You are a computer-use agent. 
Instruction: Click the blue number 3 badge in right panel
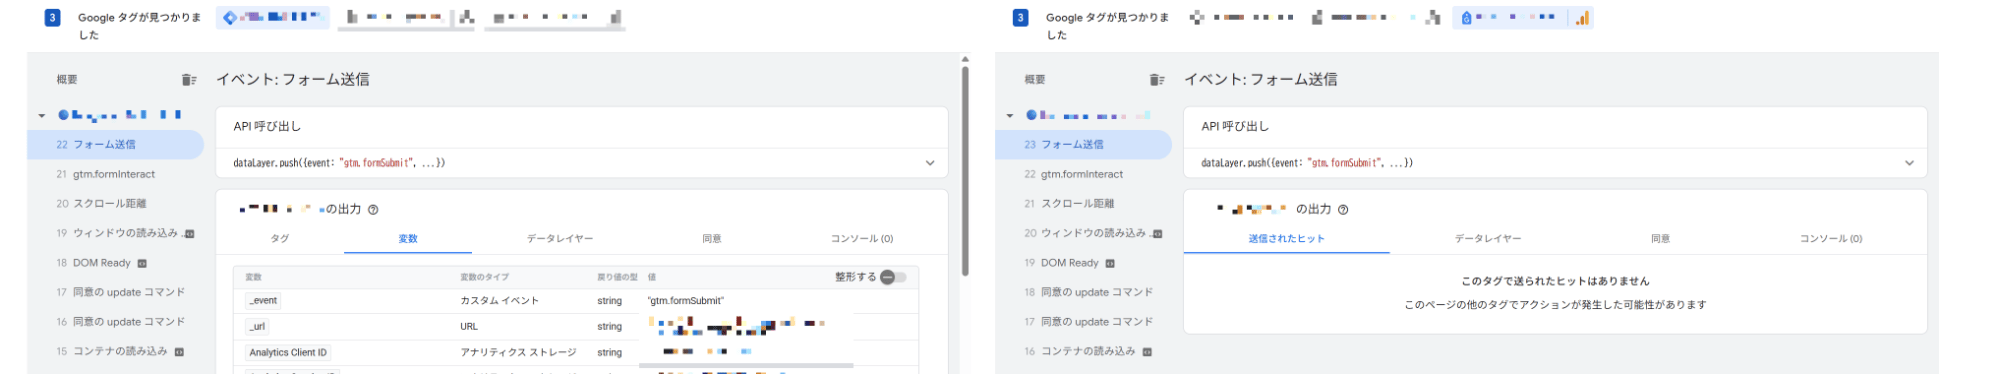[x=1020, y=17]
